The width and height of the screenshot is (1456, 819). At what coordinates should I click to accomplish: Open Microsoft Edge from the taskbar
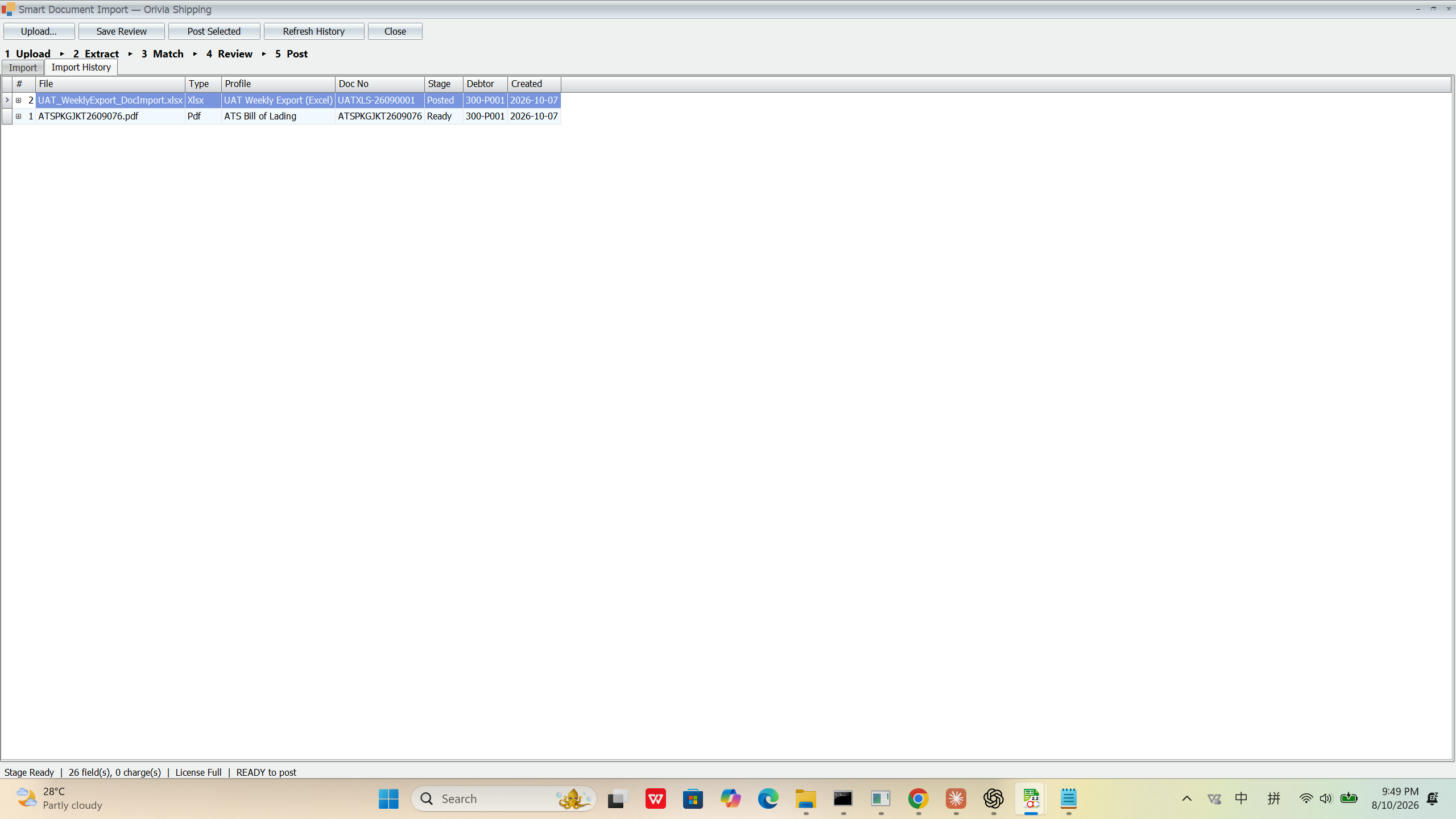click(x=768, y=799)
